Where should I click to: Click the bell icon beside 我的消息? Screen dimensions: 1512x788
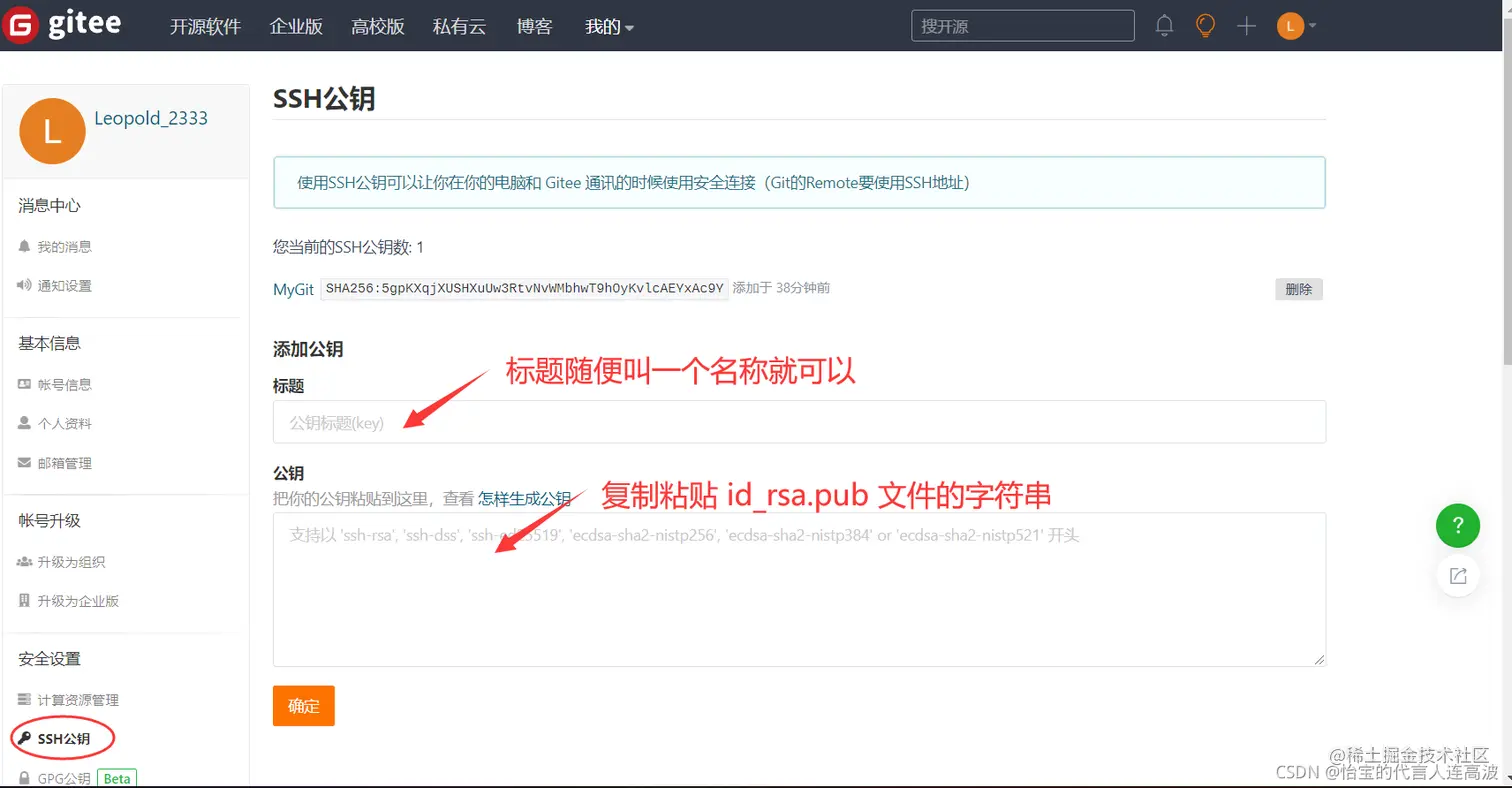[x=25, y=246]
